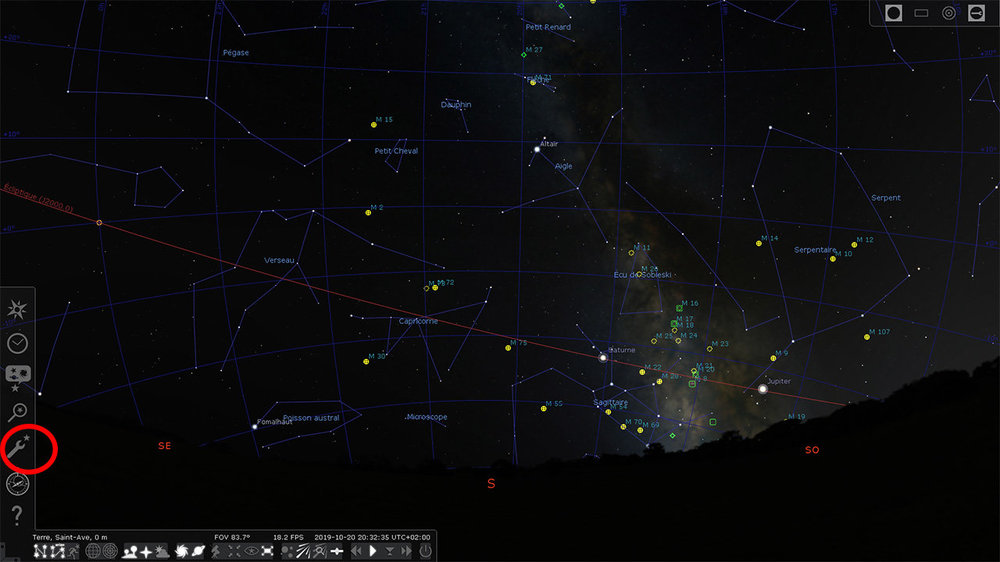Select the star Altair
Viewport: 1000px width, 562px height.
[537, 149]
